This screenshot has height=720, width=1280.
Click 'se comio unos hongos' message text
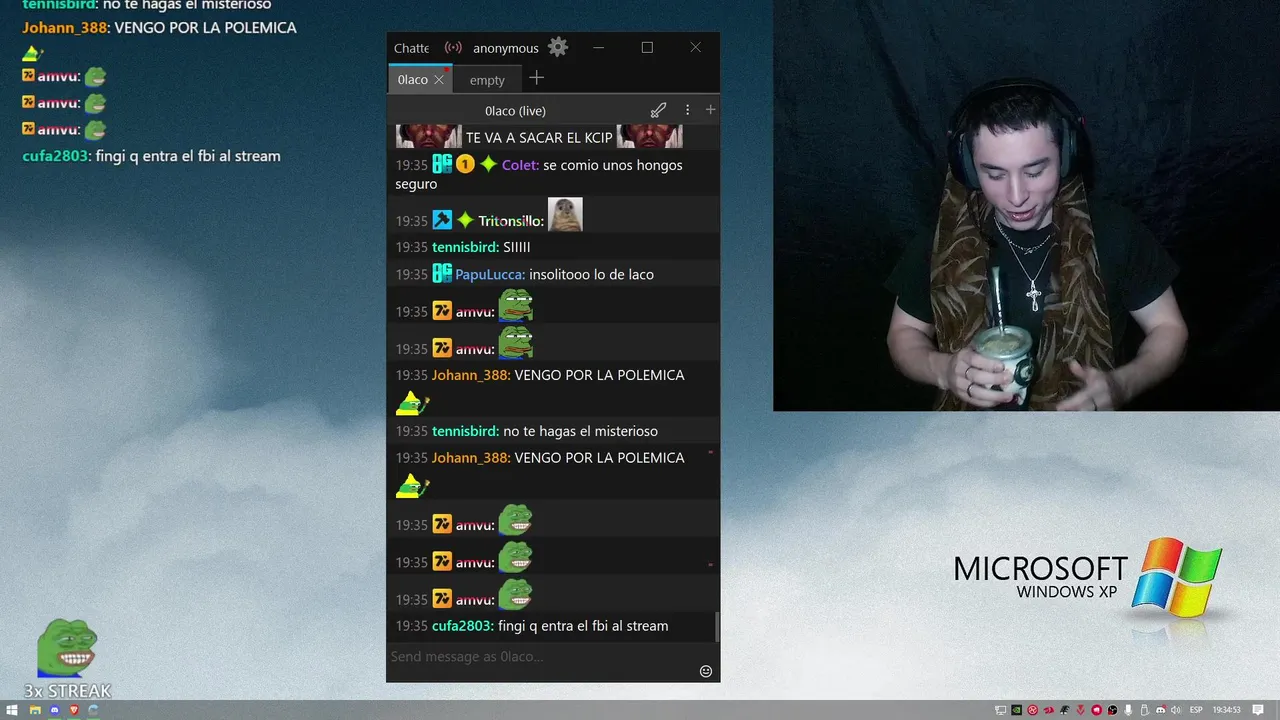pos(613,165)
